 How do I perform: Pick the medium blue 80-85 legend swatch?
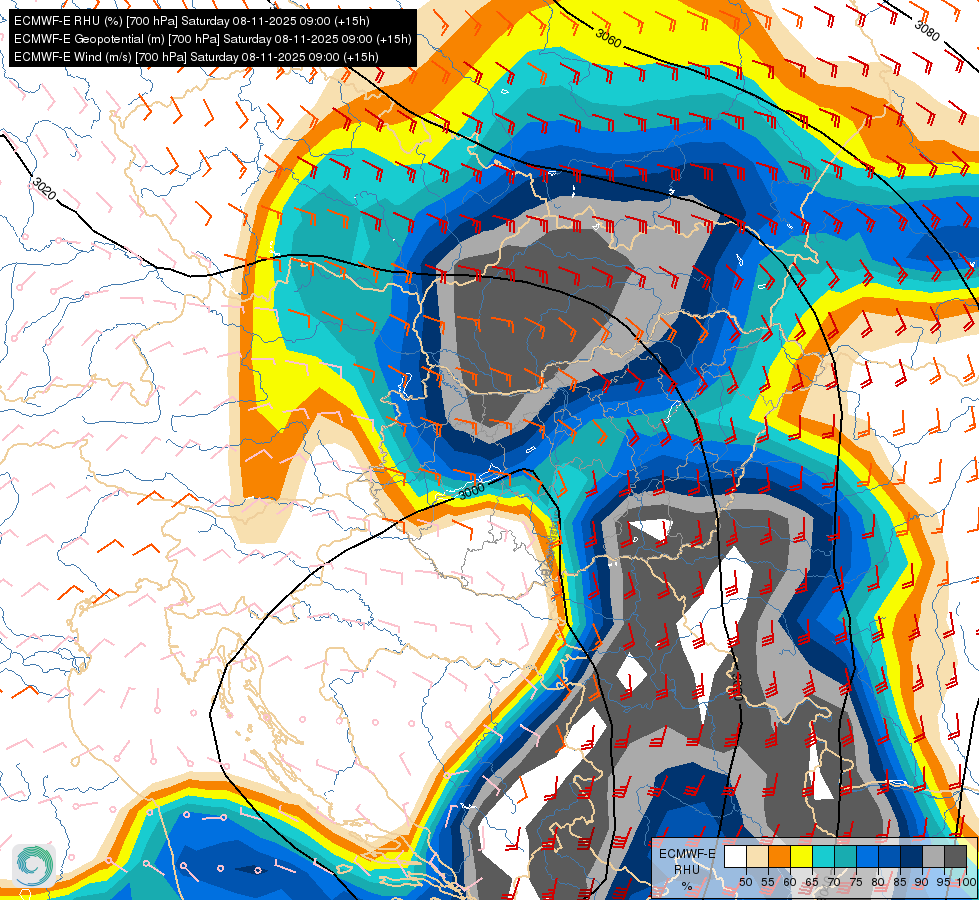(890, 856)
